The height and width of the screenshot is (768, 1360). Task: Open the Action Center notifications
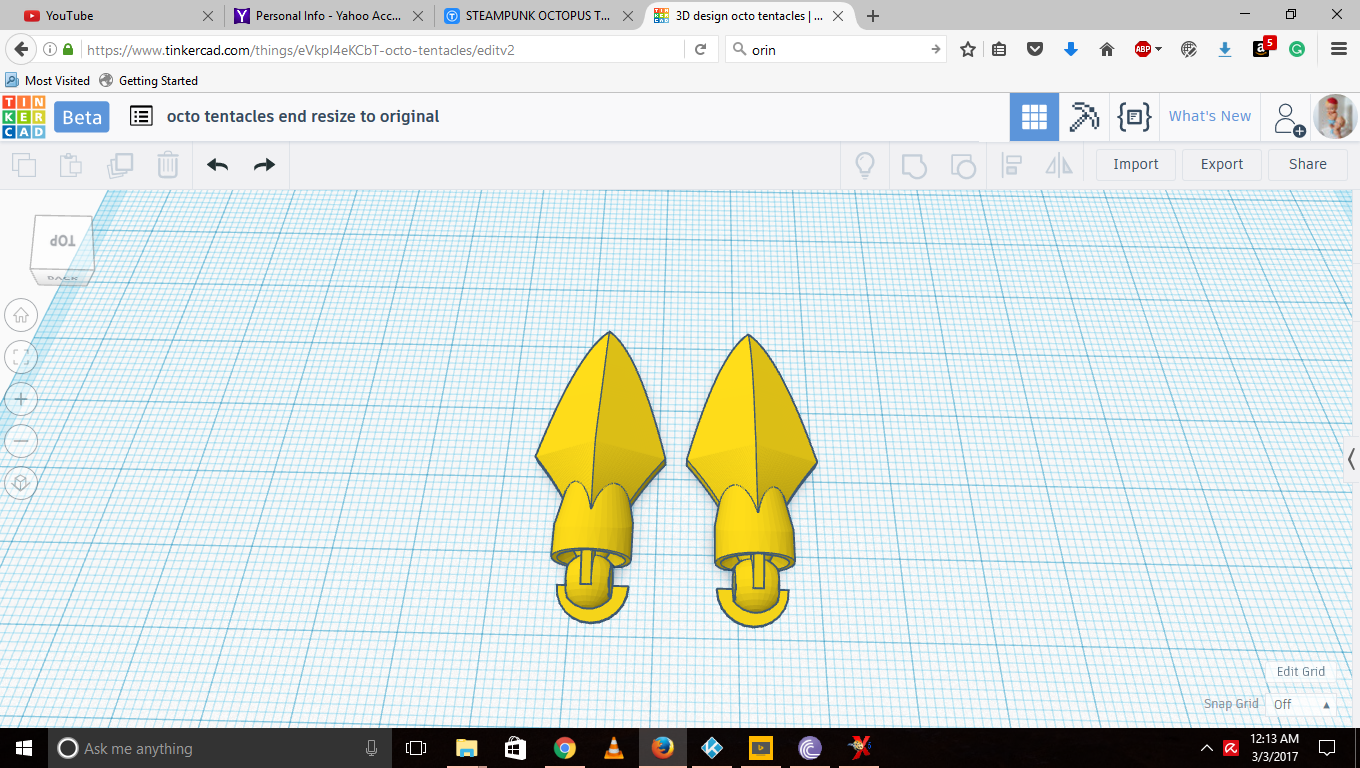pos(1327,747)
